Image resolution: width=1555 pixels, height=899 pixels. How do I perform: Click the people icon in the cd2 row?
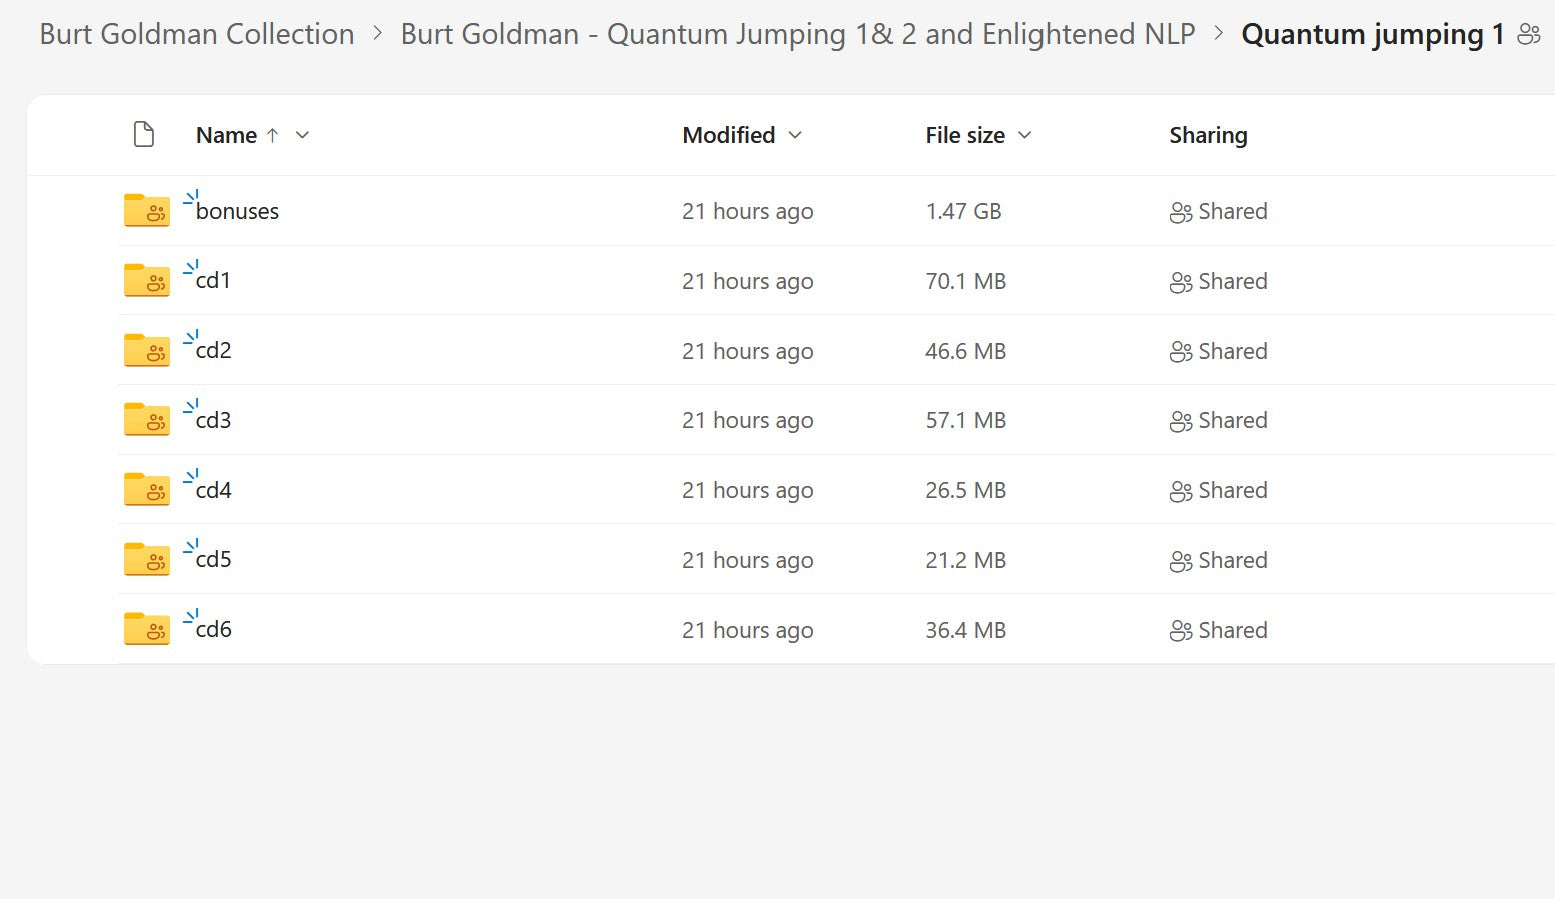tap(1180, 352)
